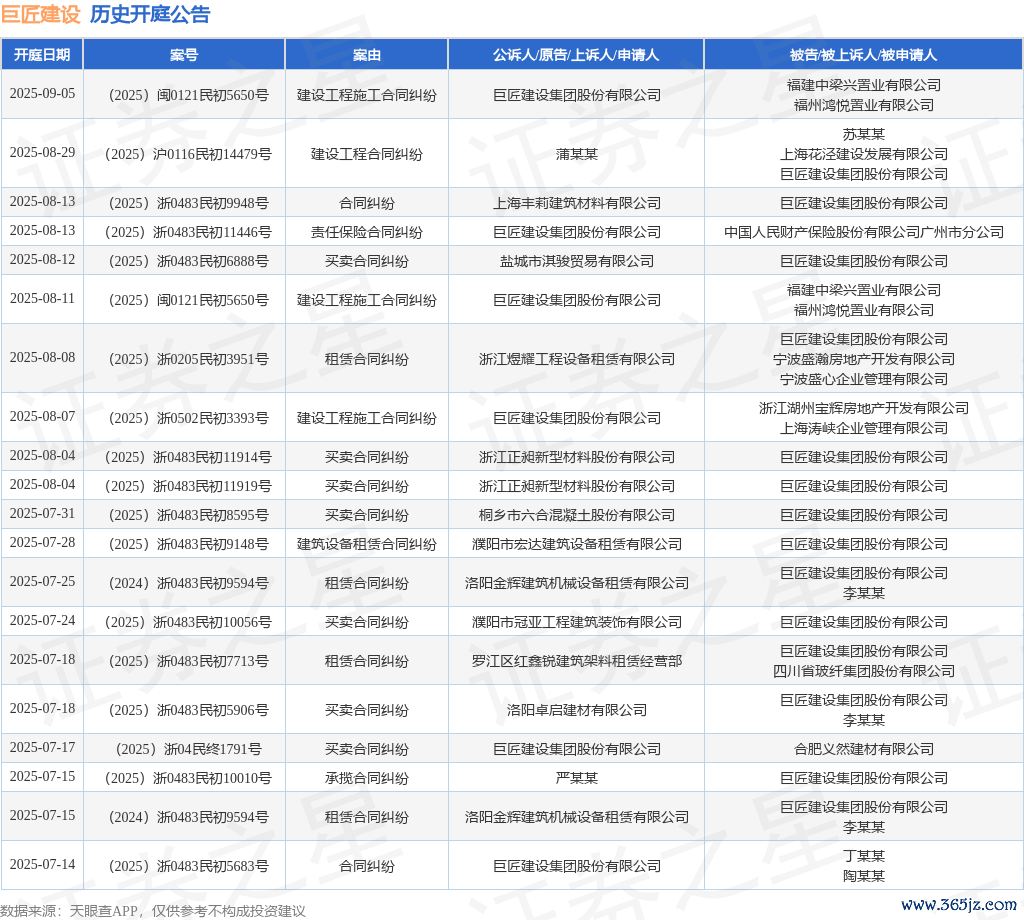Click the 案由 column header
1024x920 pixels.
tap(367, 55)
